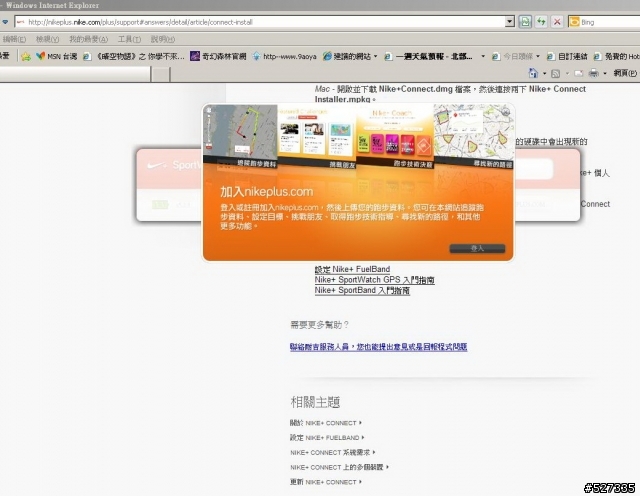640x496 pixels.
Task: Click the Bing search provider icon
Action: (574, 22)
